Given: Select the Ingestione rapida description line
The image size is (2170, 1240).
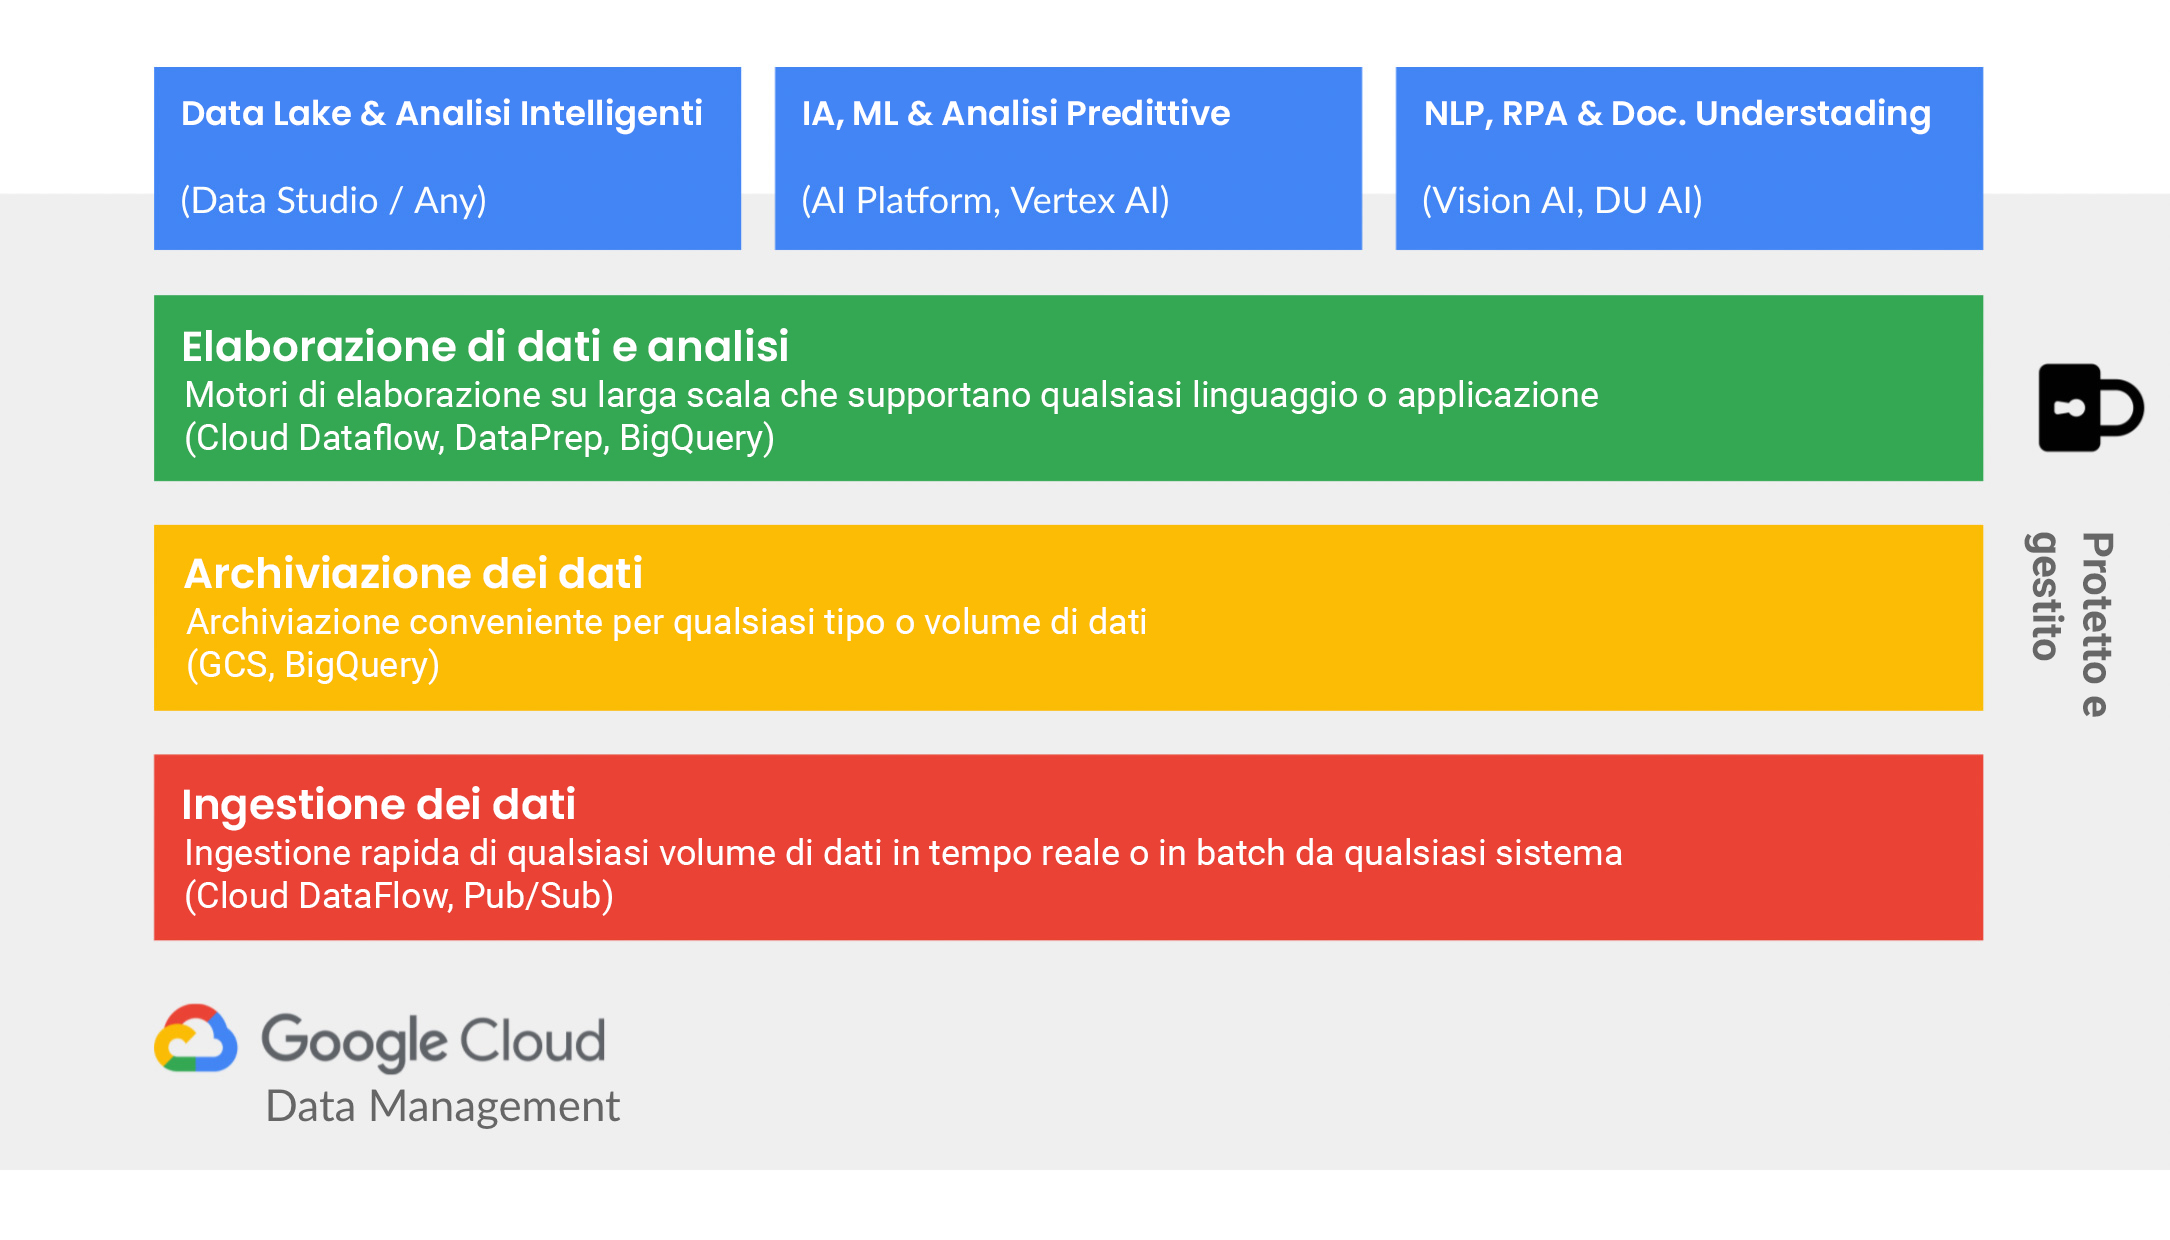Looking at the screenshot, I should click(903, 853).
